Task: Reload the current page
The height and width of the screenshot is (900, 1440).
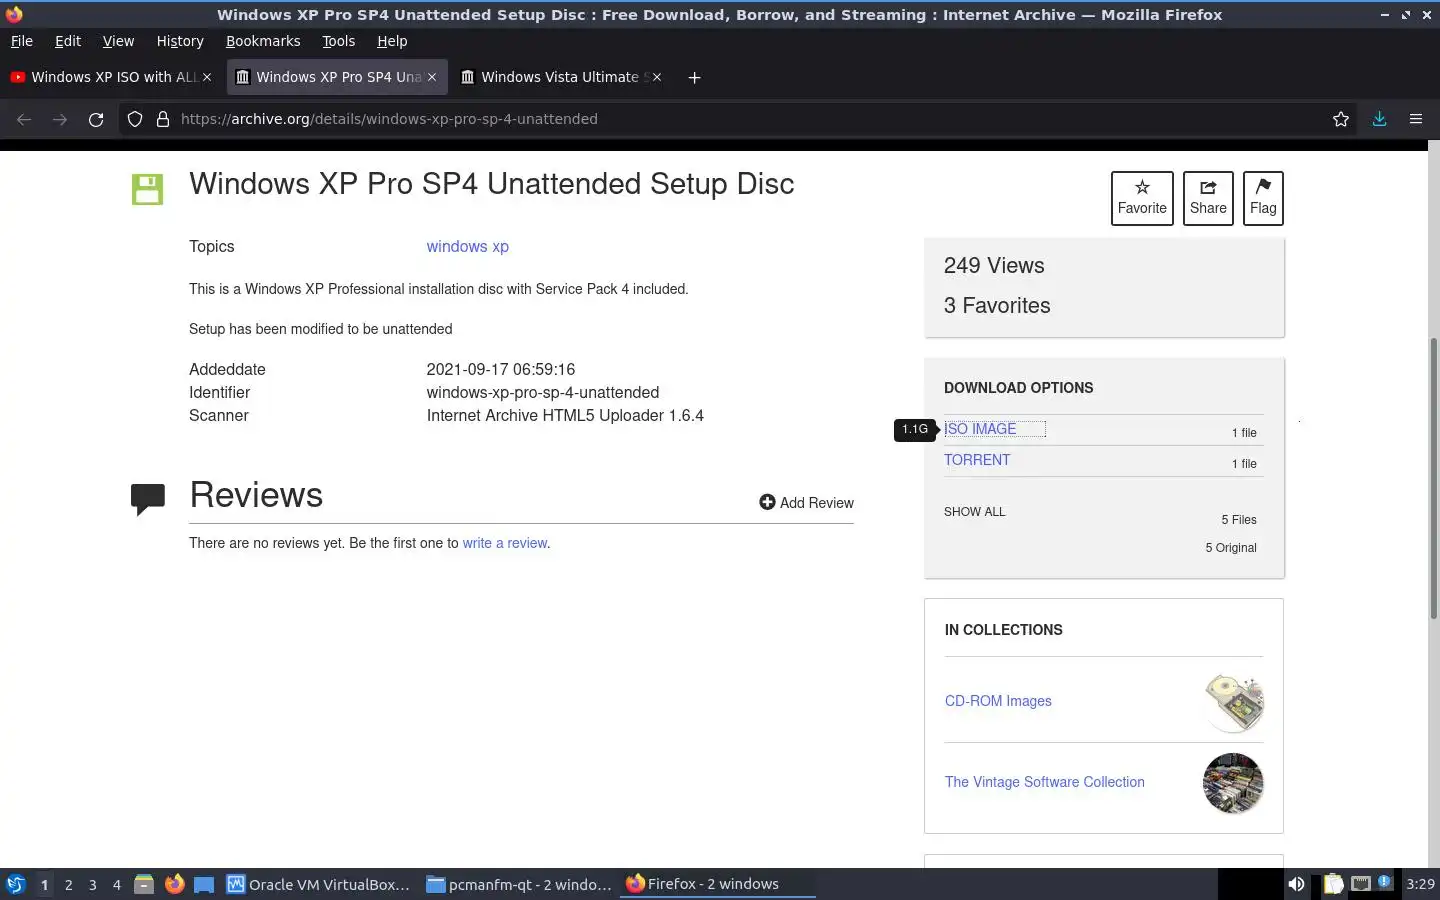Action: tap(96, 119)
